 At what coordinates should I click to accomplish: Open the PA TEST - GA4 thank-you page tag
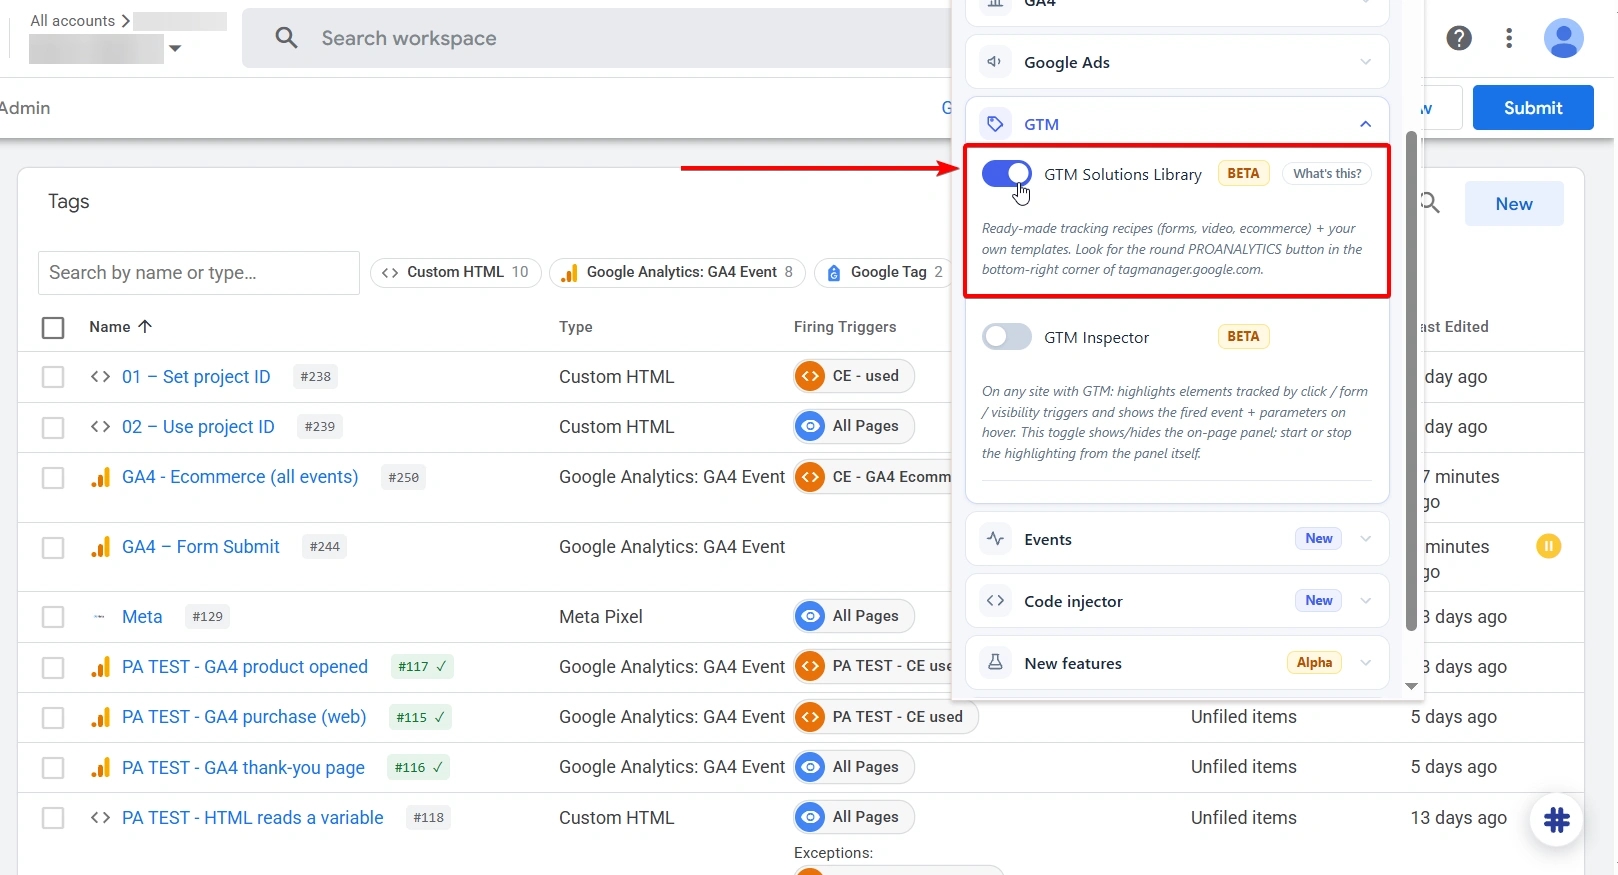click(x=243, y=768)
